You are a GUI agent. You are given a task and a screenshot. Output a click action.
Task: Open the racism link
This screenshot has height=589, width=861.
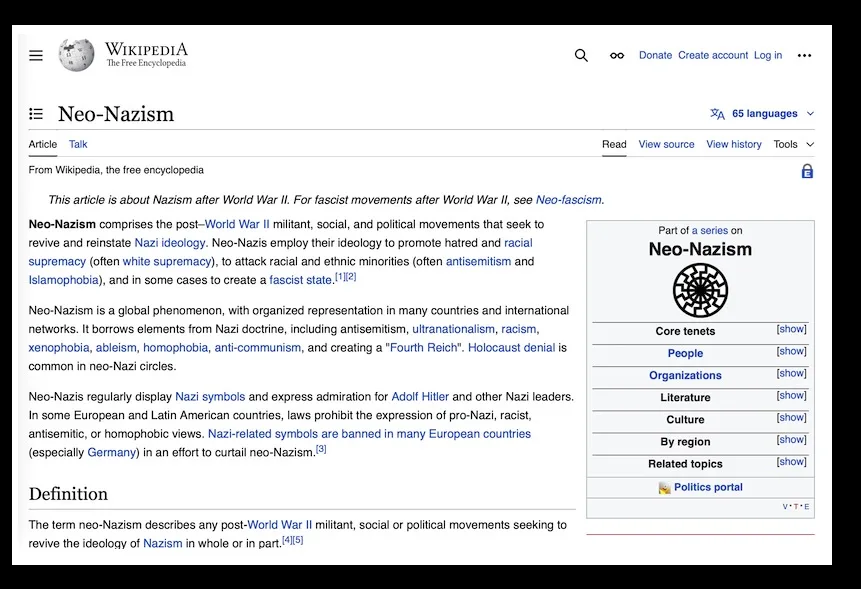(x=518, y=329)
